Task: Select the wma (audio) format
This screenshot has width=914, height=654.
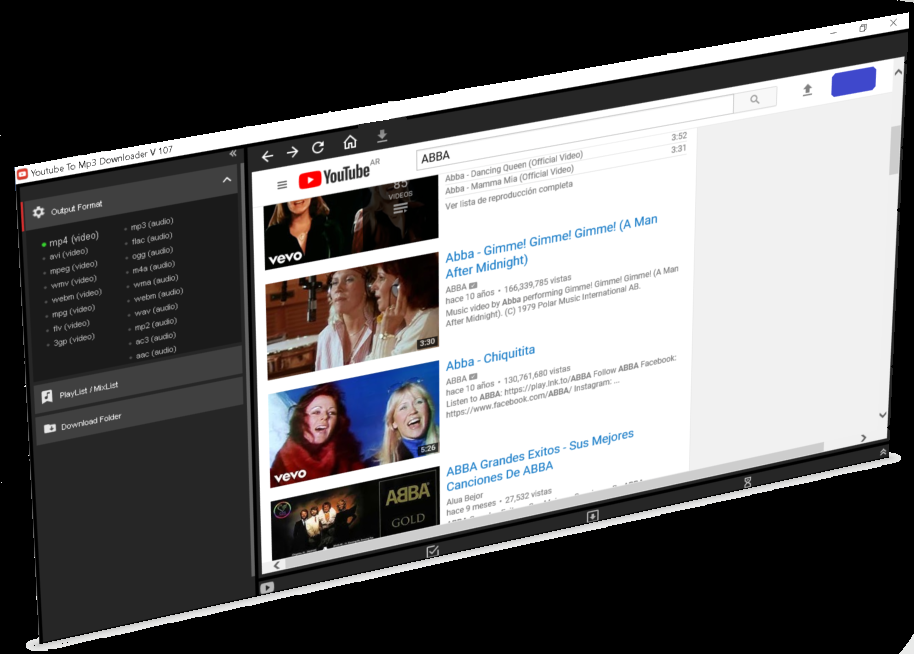Action: [155, 281]
